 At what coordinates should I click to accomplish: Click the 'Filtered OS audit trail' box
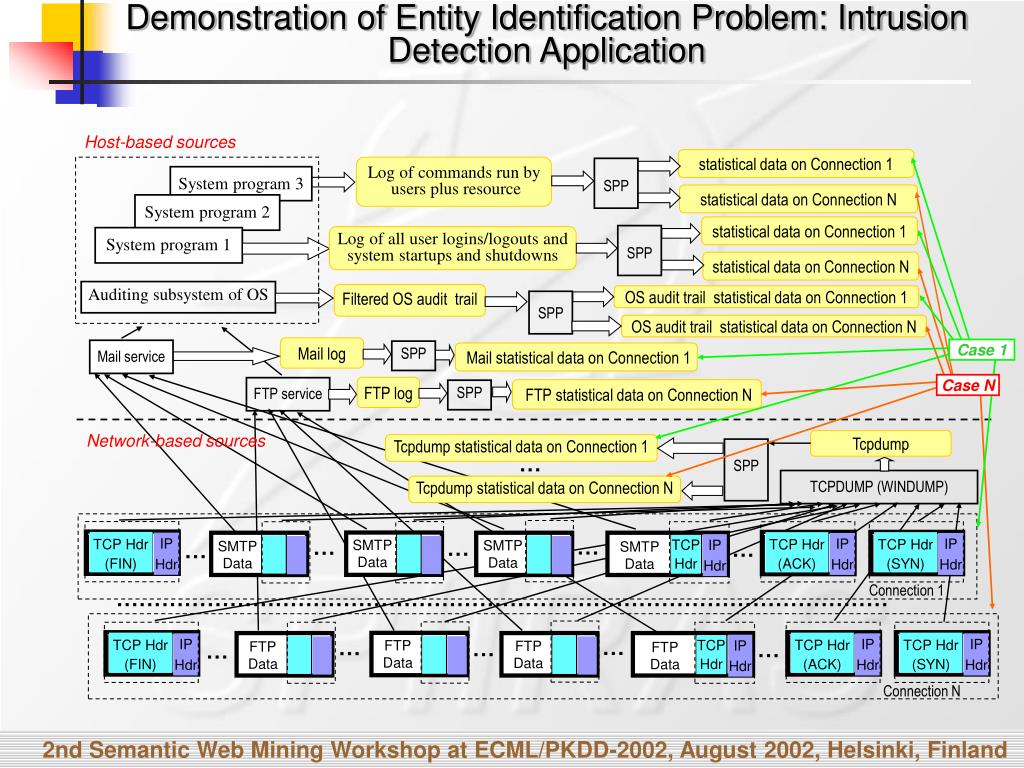pyautogui.click(x=409, y=300)
